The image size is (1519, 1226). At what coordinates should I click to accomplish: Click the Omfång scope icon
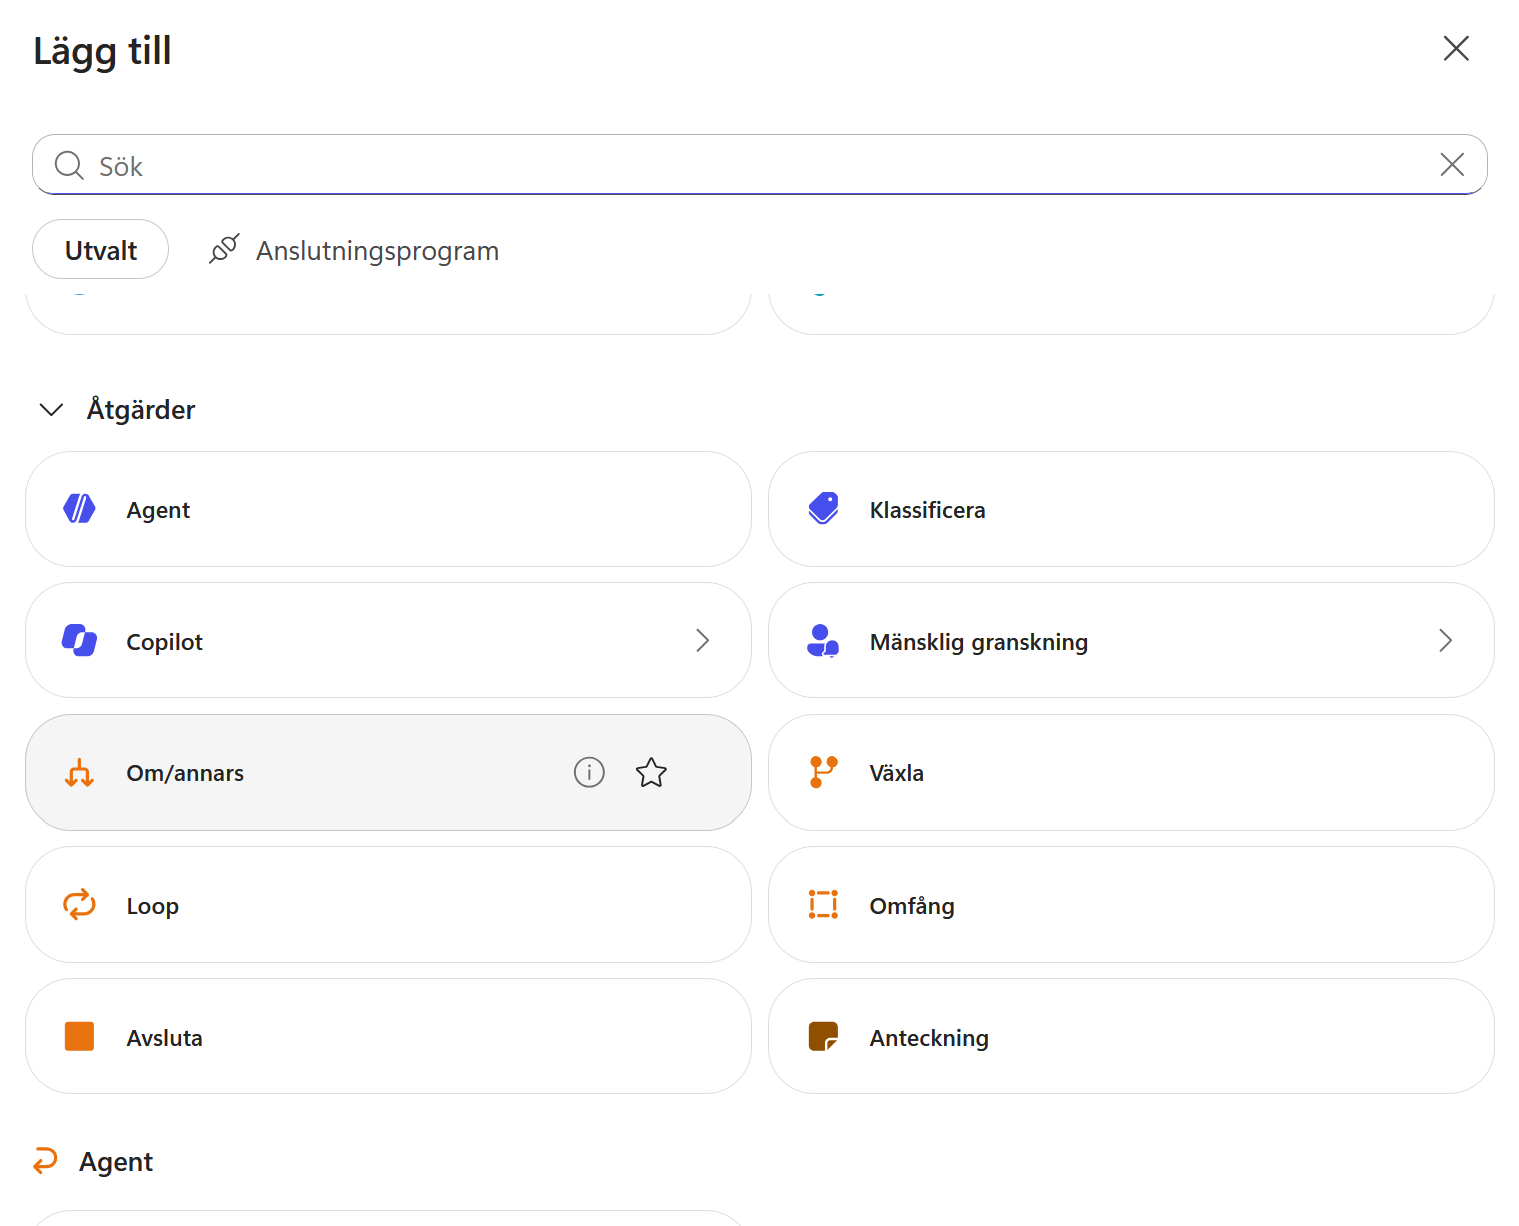[823, 905]
